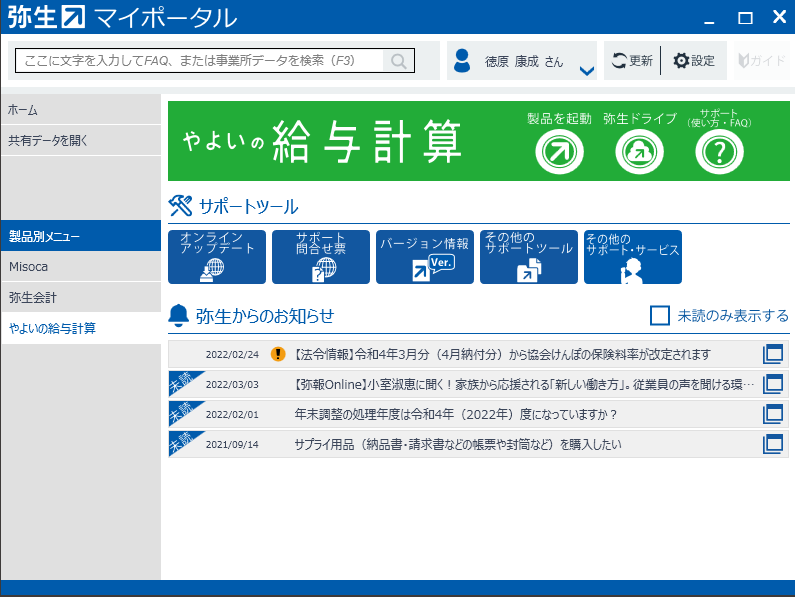
Task: Select Misoca in the sidebar
Action: point(81,267)
